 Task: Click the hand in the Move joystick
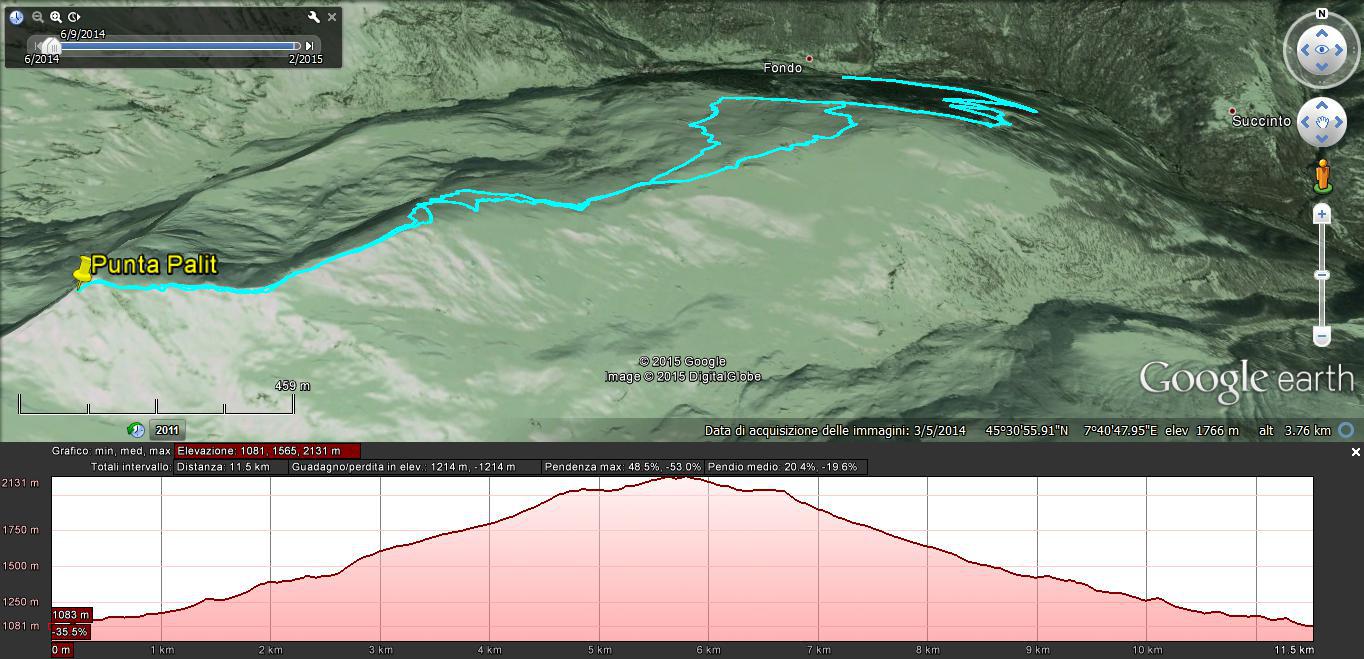point(1322,122)
